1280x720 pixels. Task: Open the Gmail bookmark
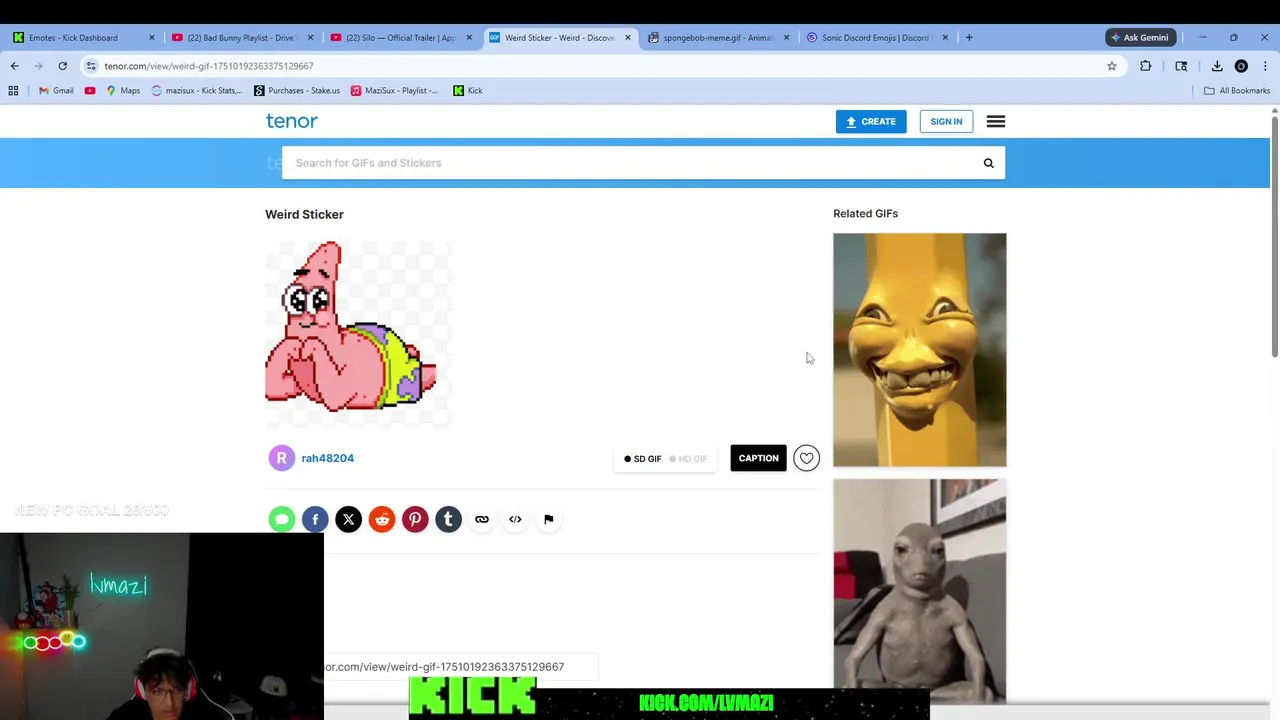point(56,90)
